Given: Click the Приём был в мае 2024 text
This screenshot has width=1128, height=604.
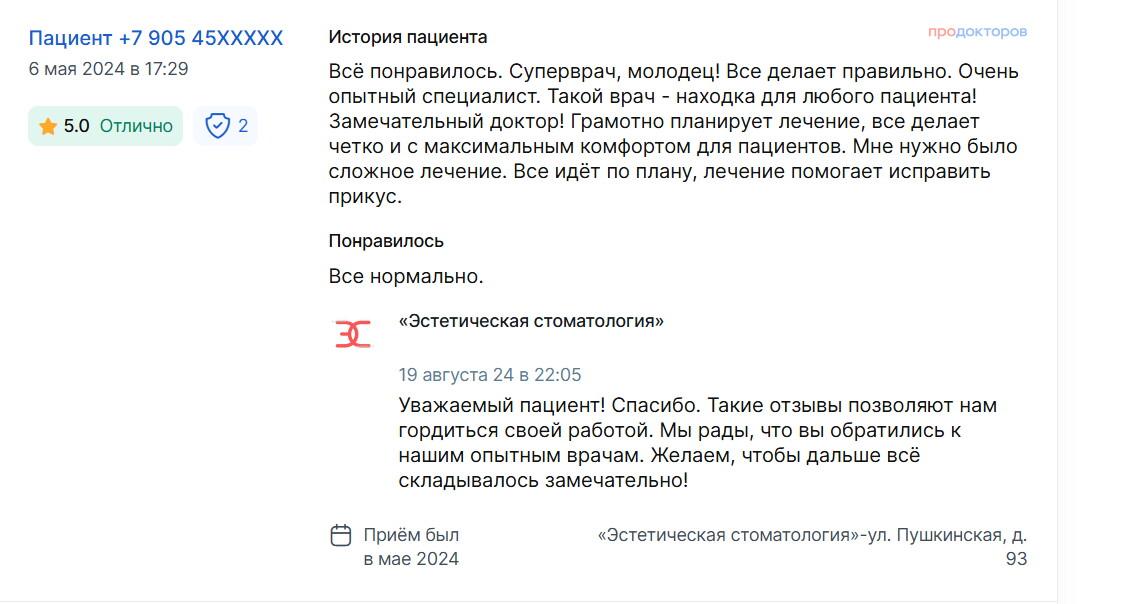Looking at the screenshot, I should click(411, 546).
